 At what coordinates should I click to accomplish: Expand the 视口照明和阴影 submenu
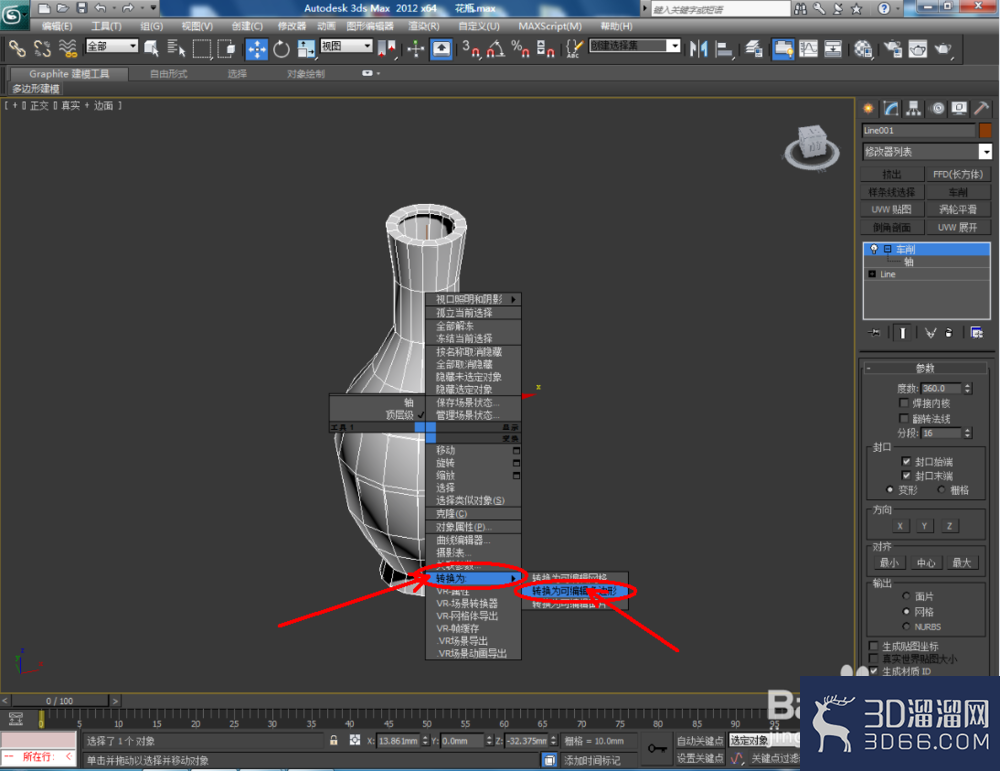click(474, 299)
